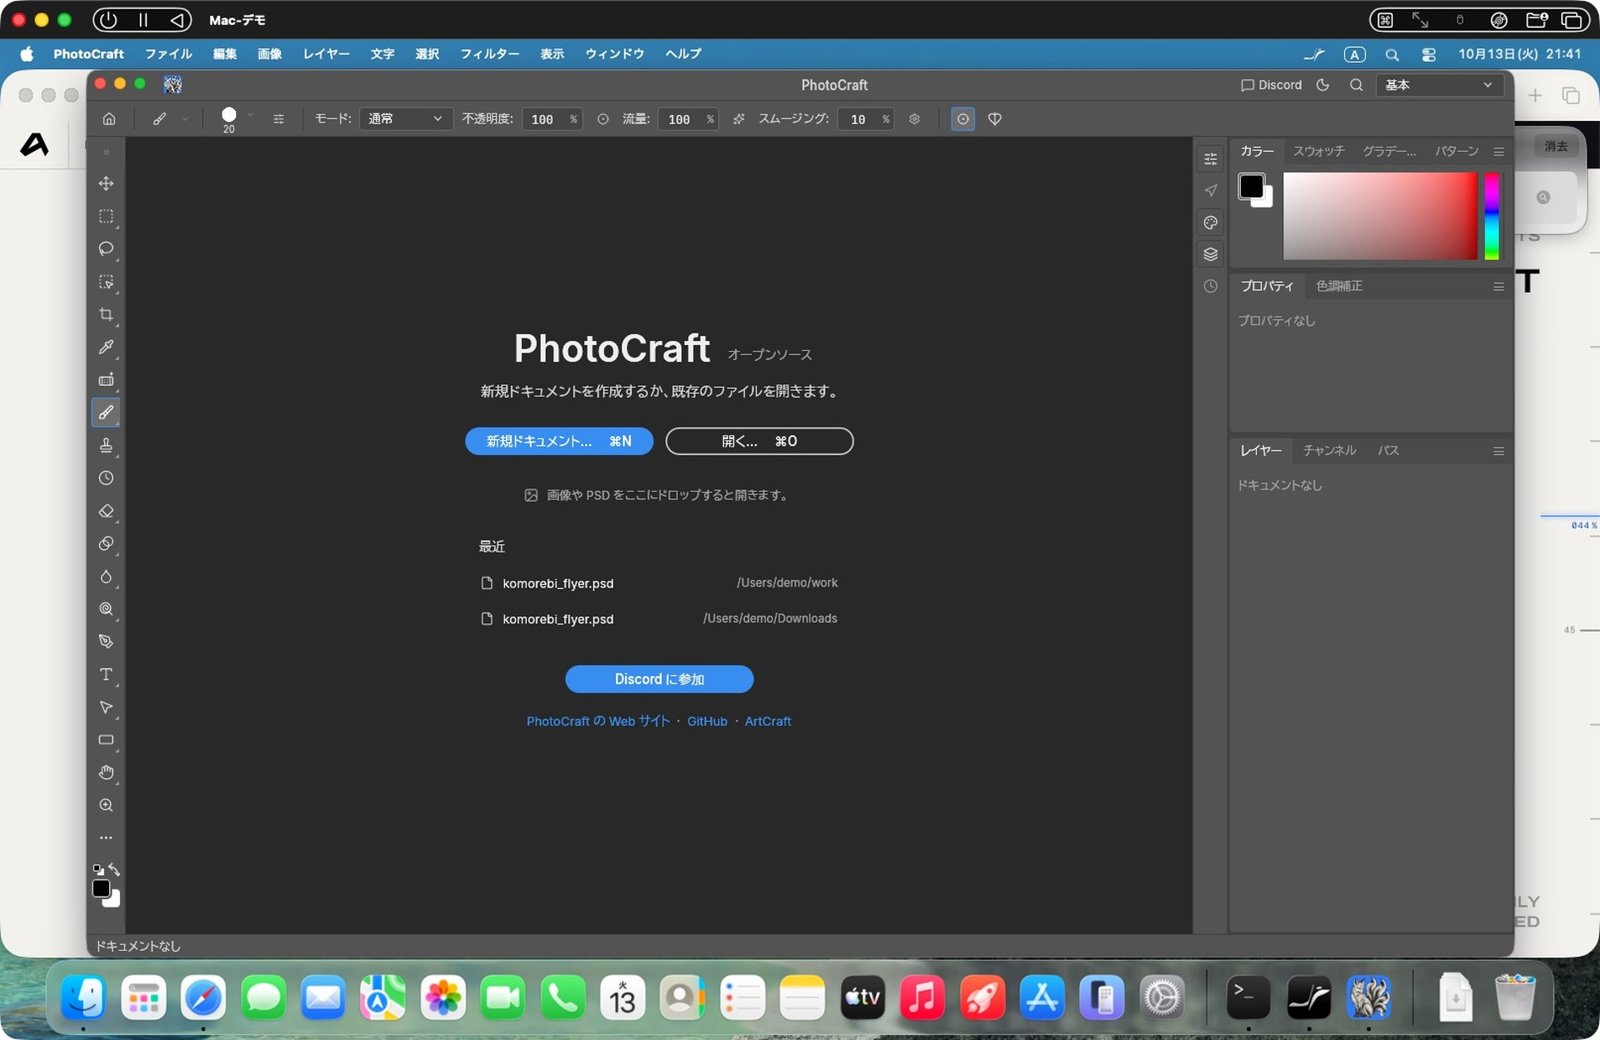
Task: Open the History clock icon in side strip
Action: tap(1210, 286)
